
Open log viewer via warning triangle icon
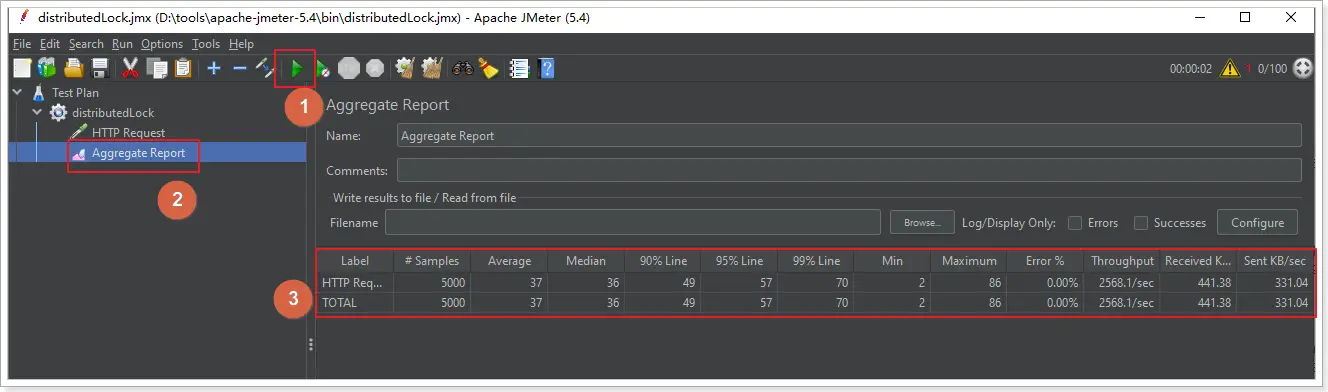click(x=1230, y=69)
